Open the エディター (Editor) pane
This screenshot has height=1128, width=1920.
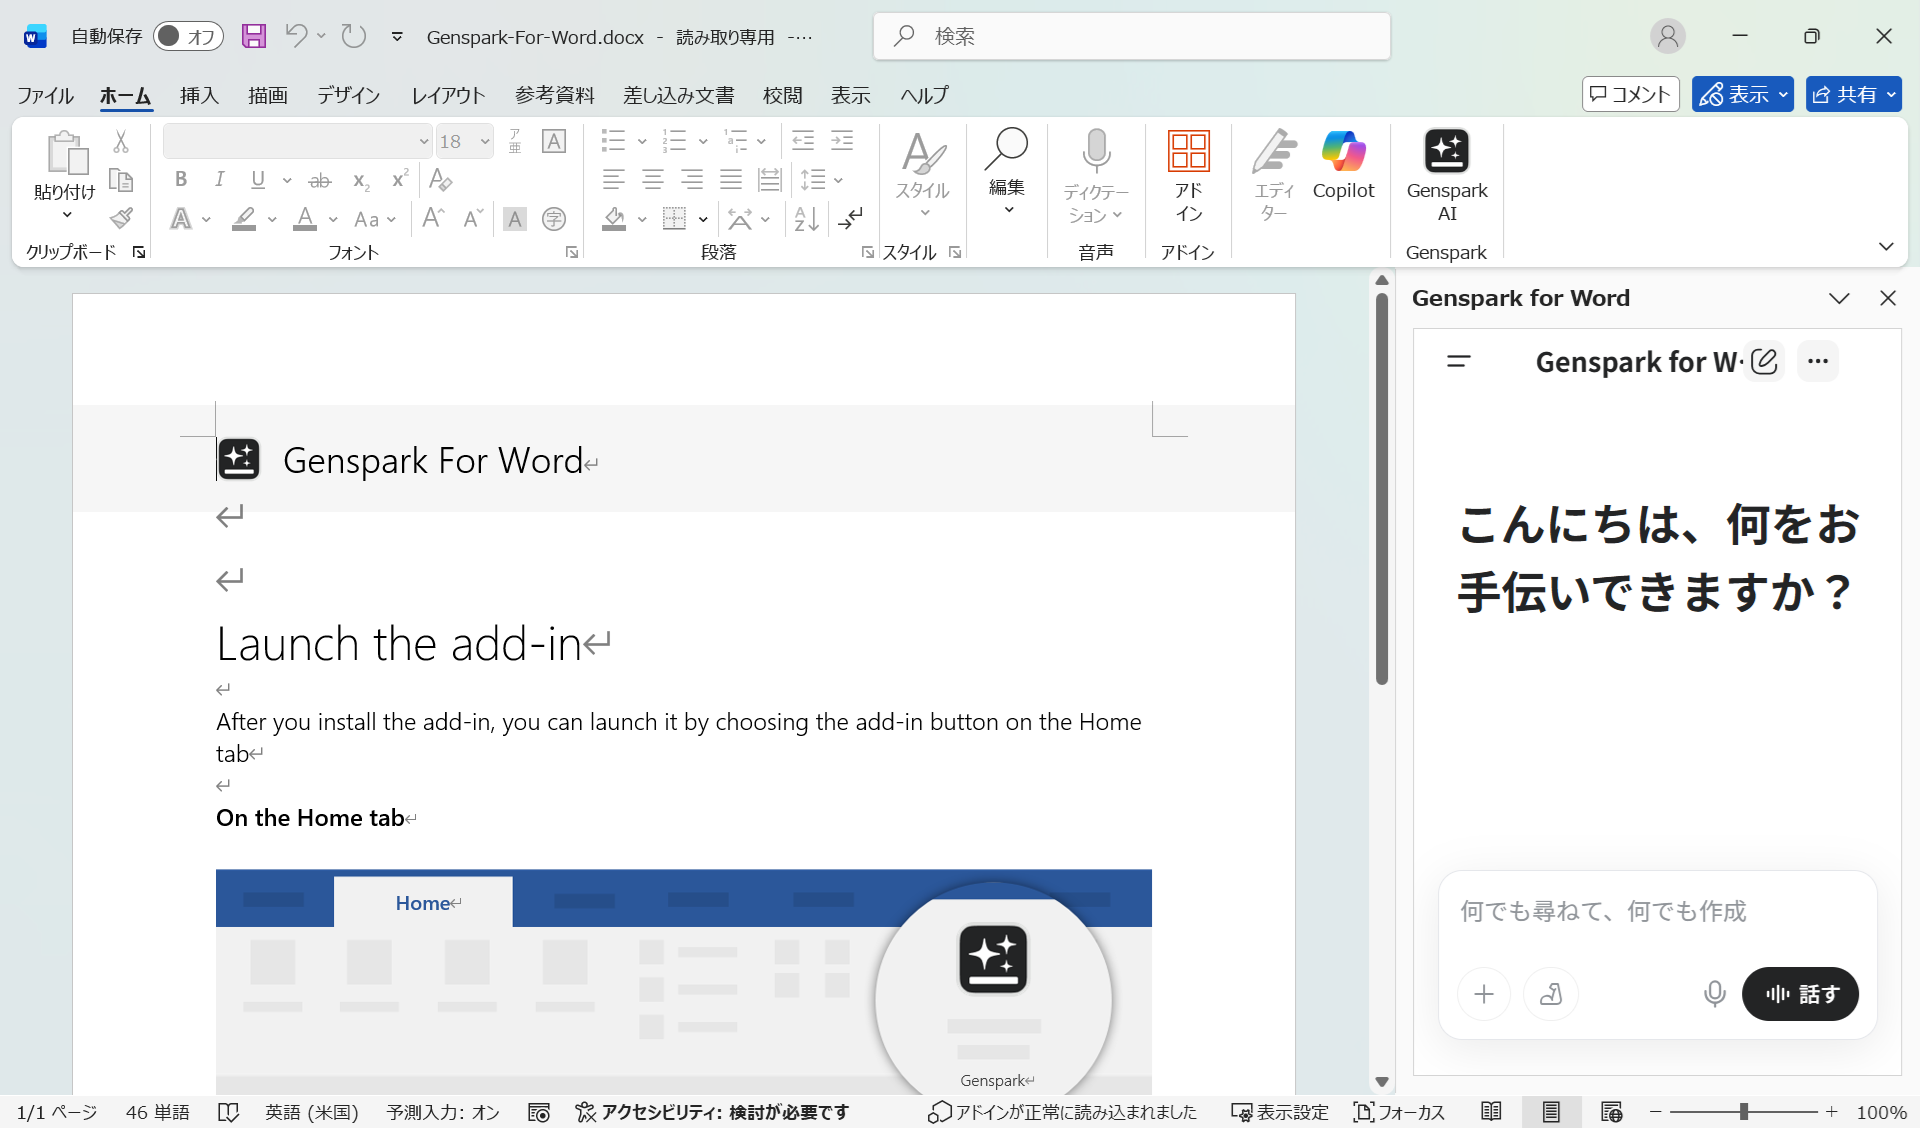coord(1273,180)
